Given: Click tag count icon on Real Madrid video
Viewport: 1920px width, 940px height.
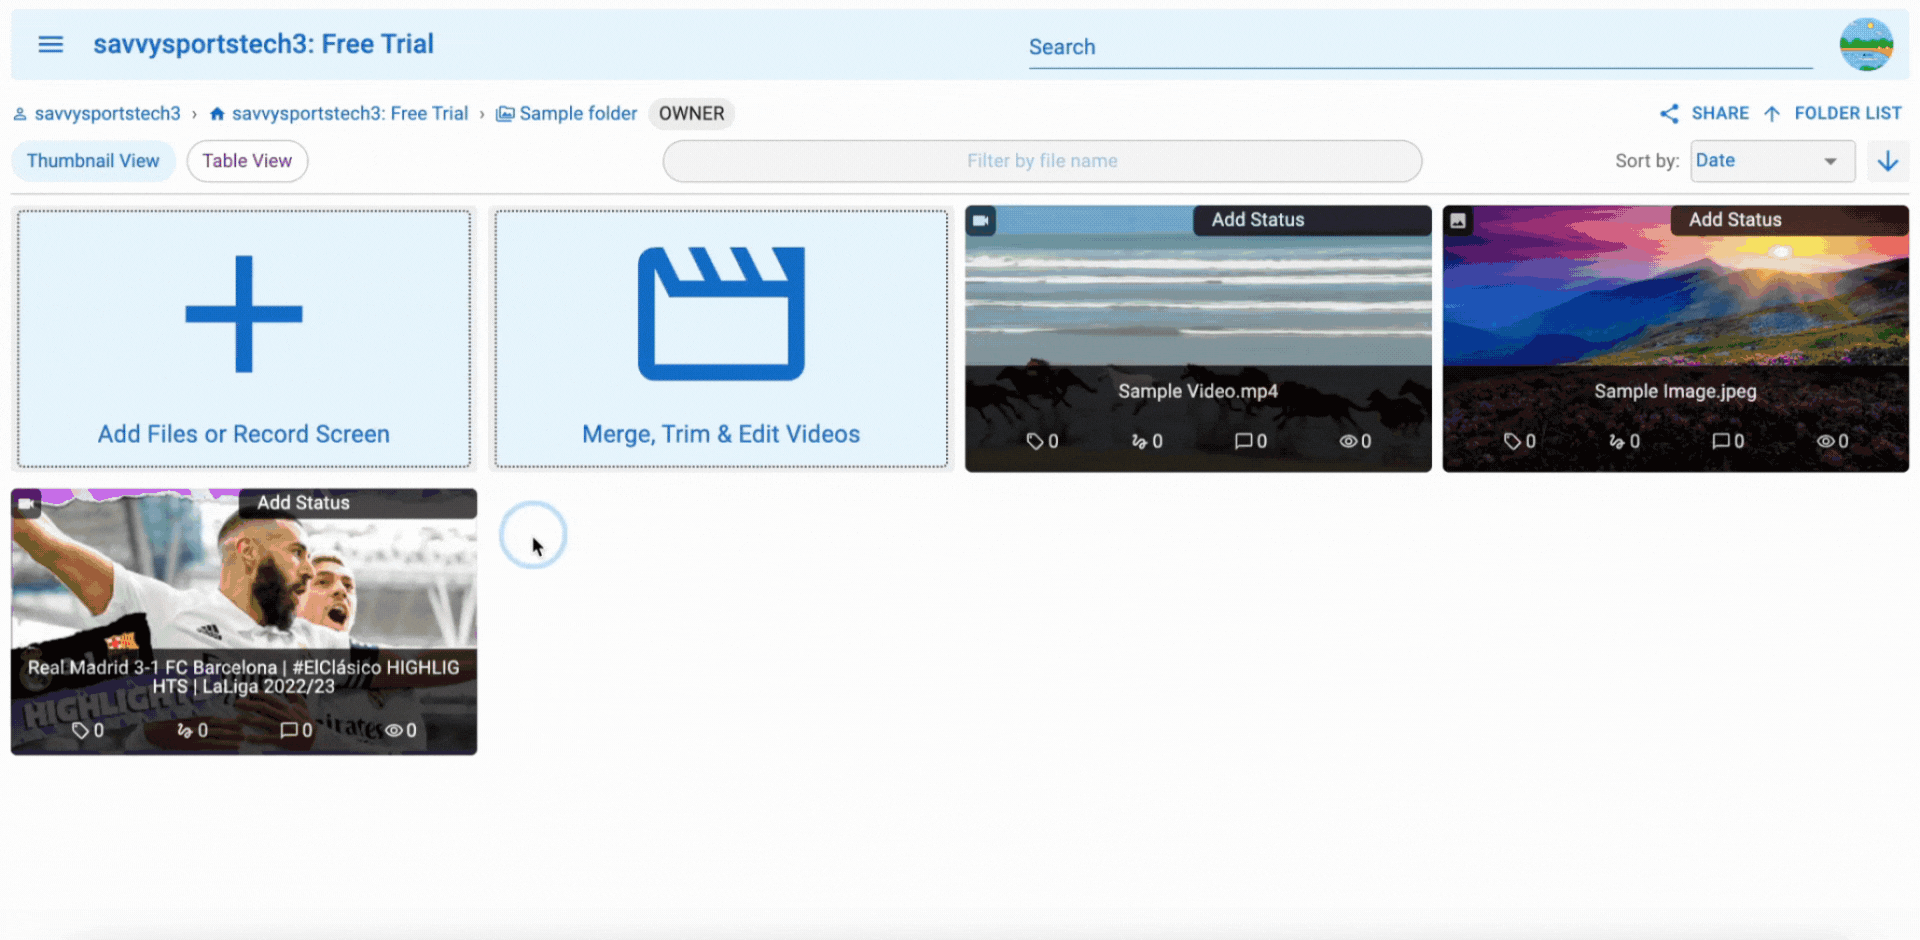Looking at the screenshot, I should point(80,731).
